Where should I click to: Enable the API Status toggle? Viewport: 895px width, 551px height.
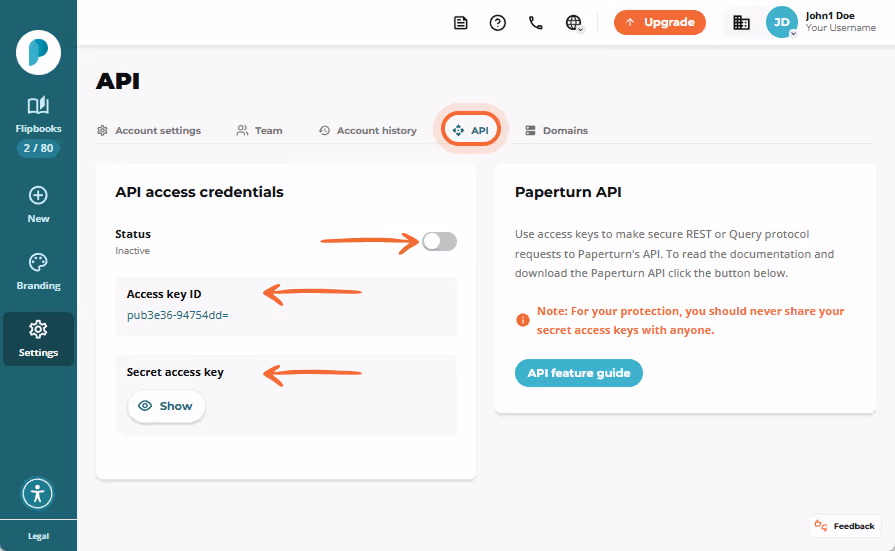click(x=440, y=242)
